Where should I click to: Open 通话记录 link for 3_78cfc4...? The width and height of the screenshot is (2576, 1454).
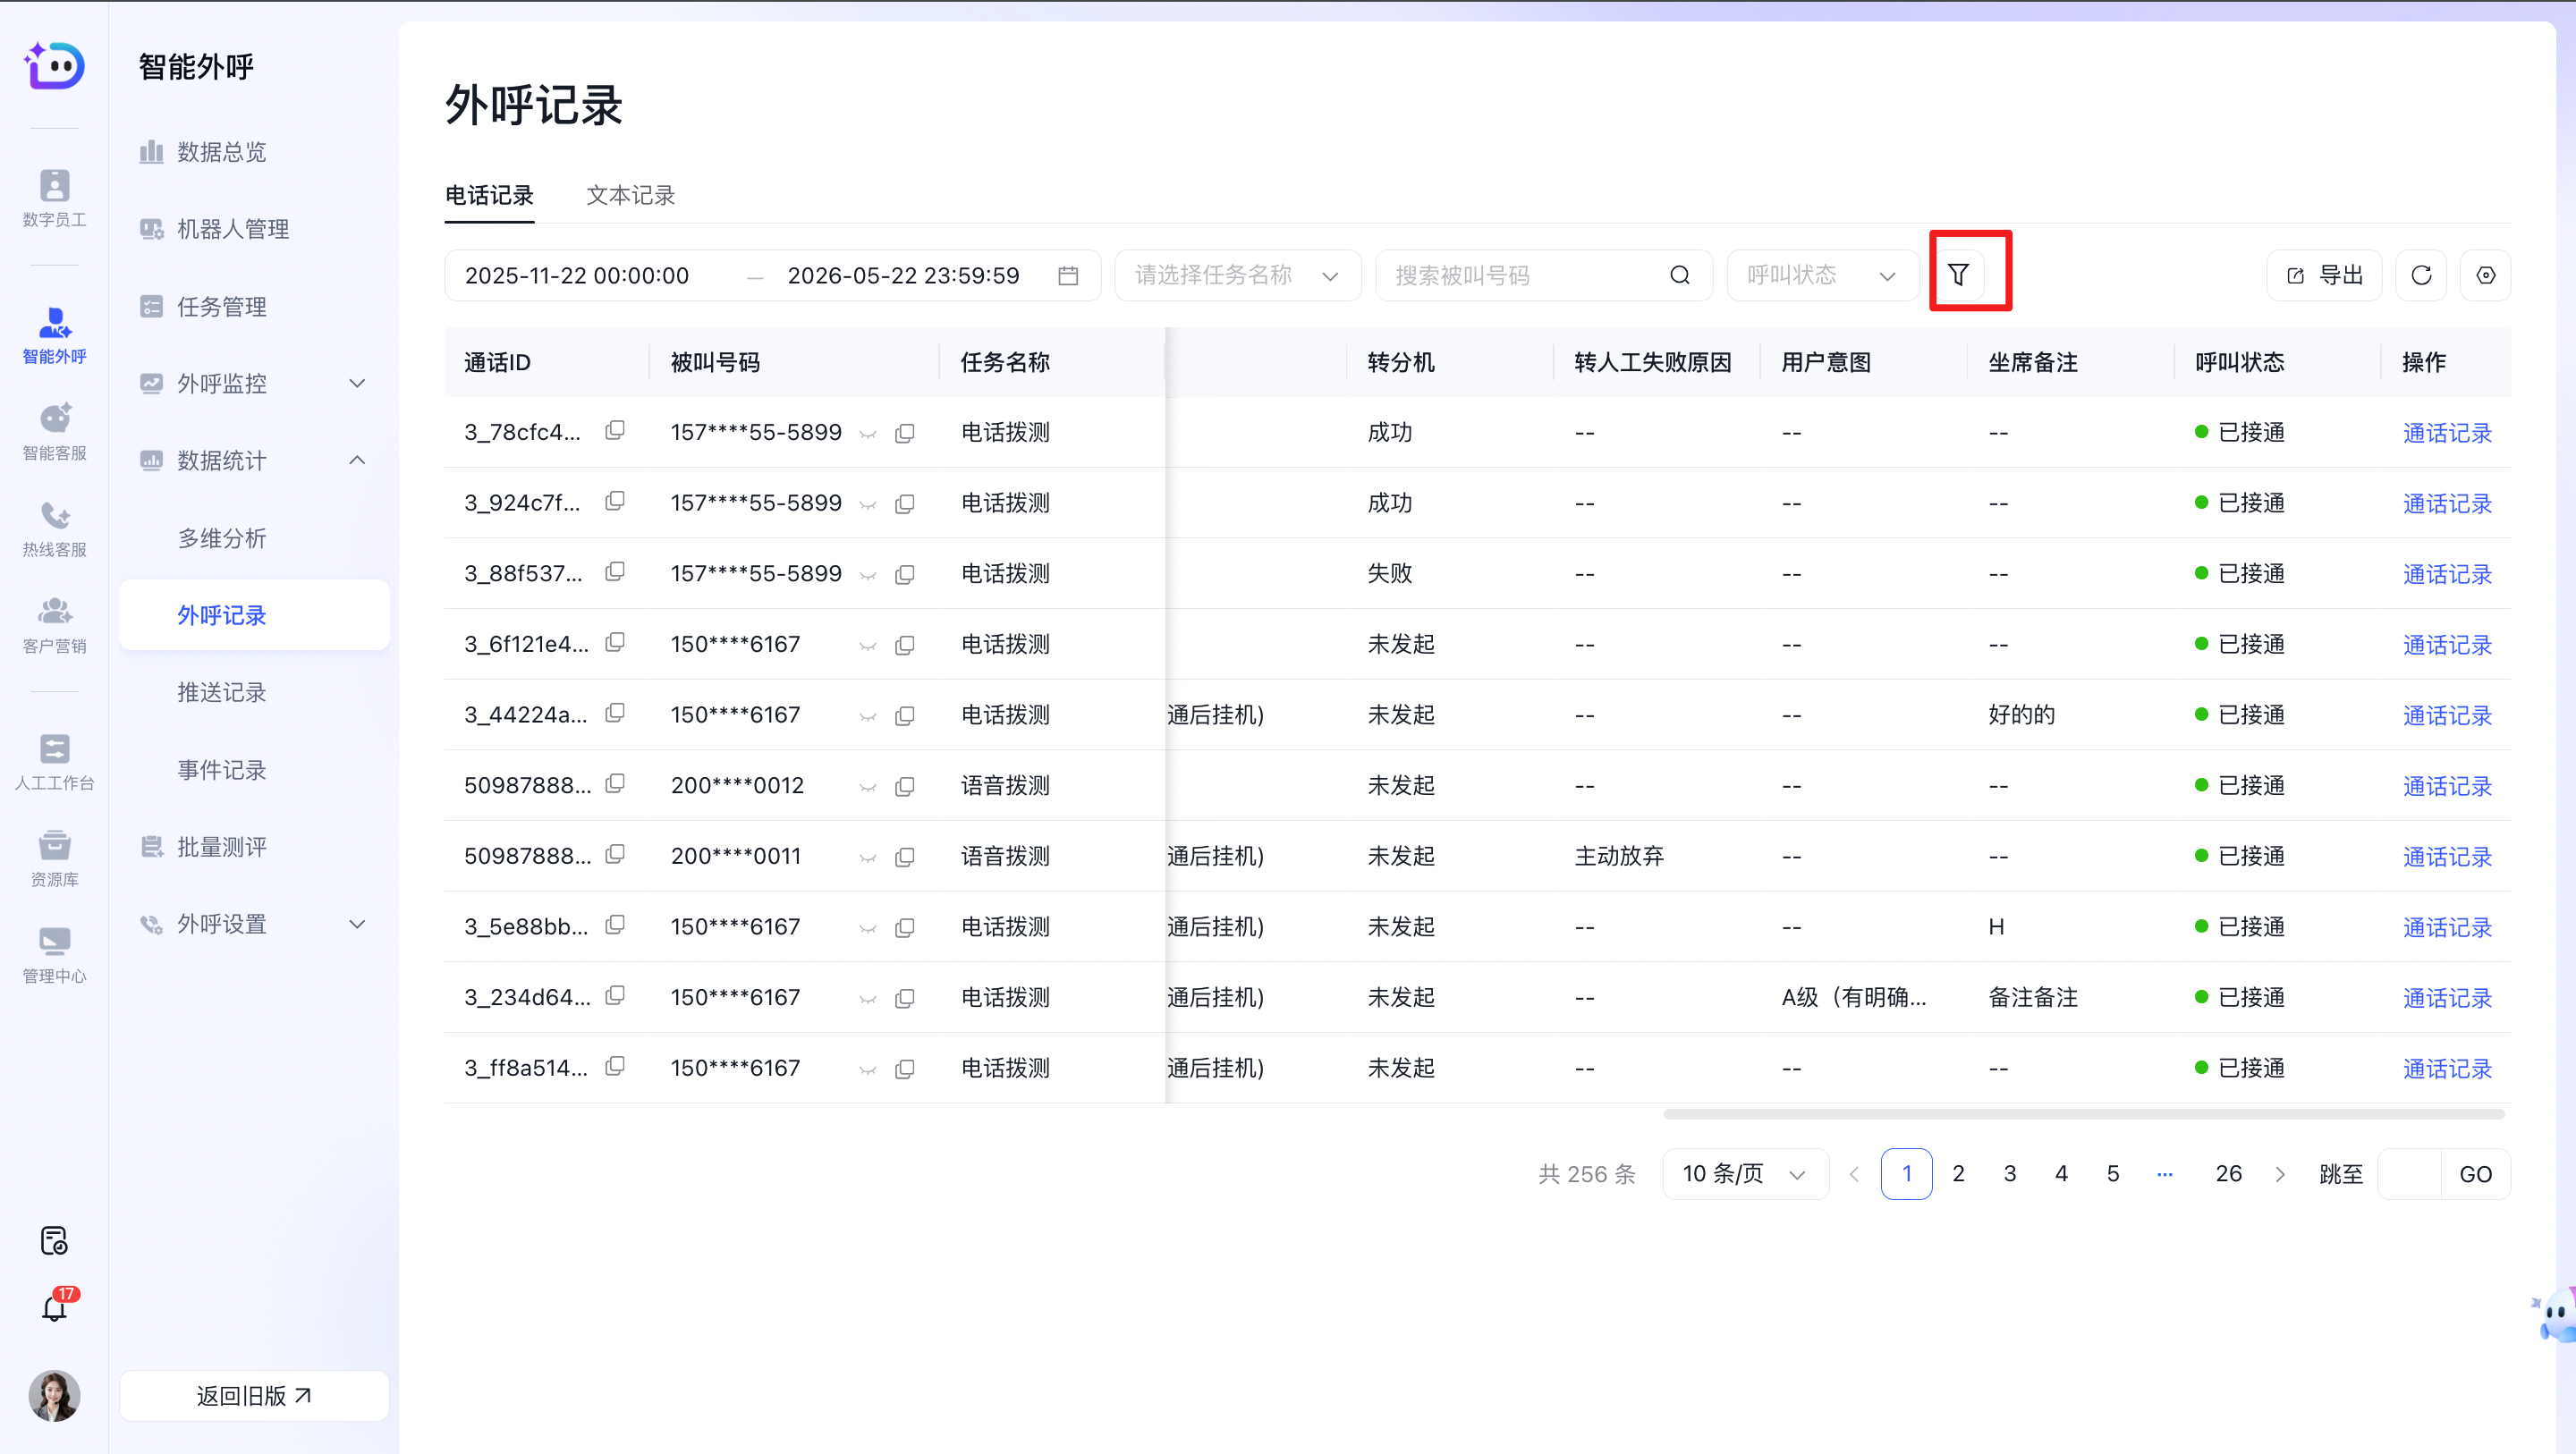(x=2446, y=432)
